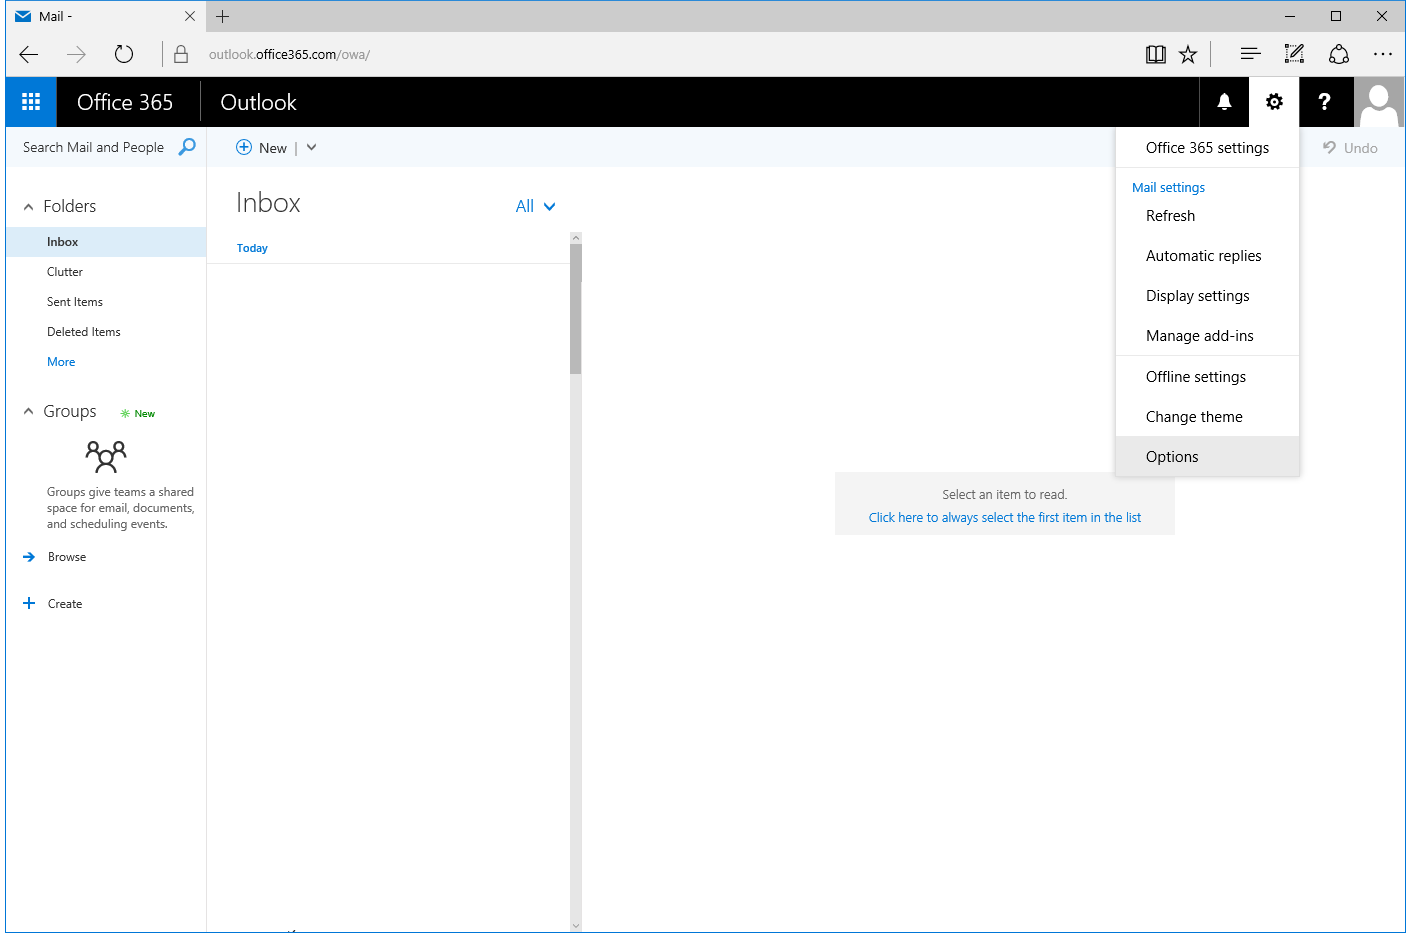Click the account profile avatar
The width and height of the screenshot is (1415, 941).
(1380, 101)
